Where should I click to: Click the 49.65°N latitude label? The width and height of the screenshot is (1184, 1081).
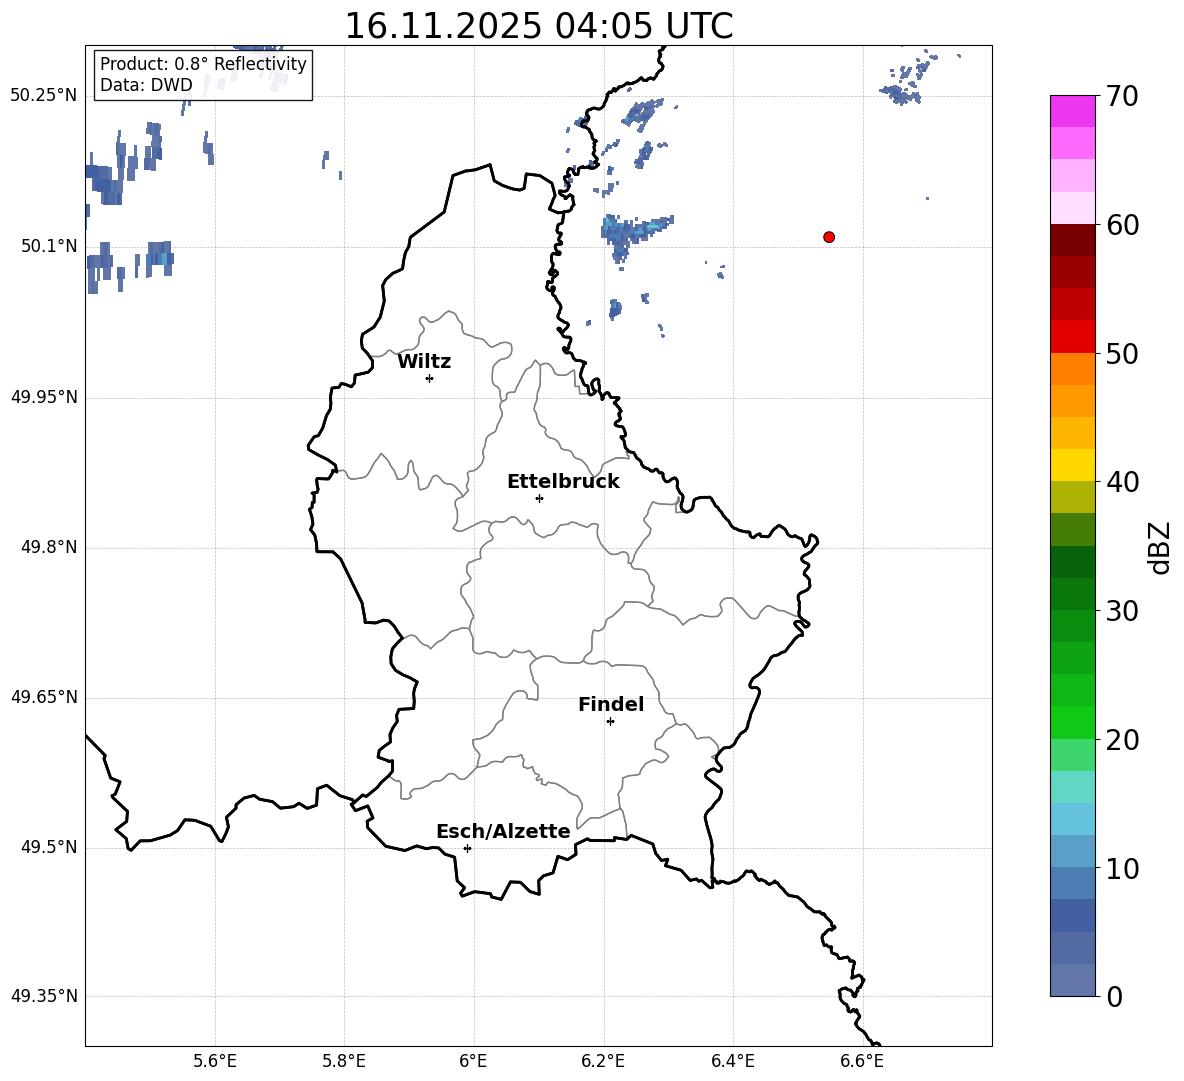pos(44,697)
